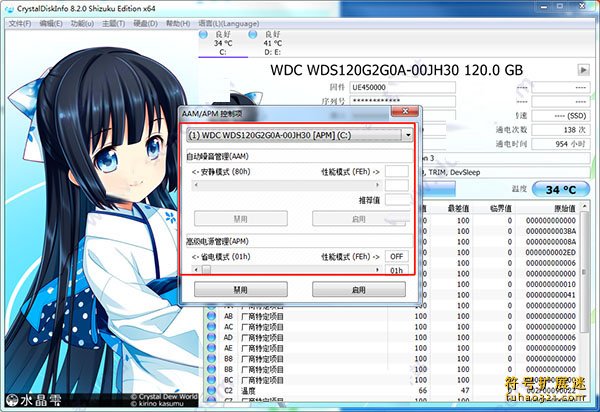Click raw value 000000000041
This screenshot has height=412, width=600.
pos(551,295)
